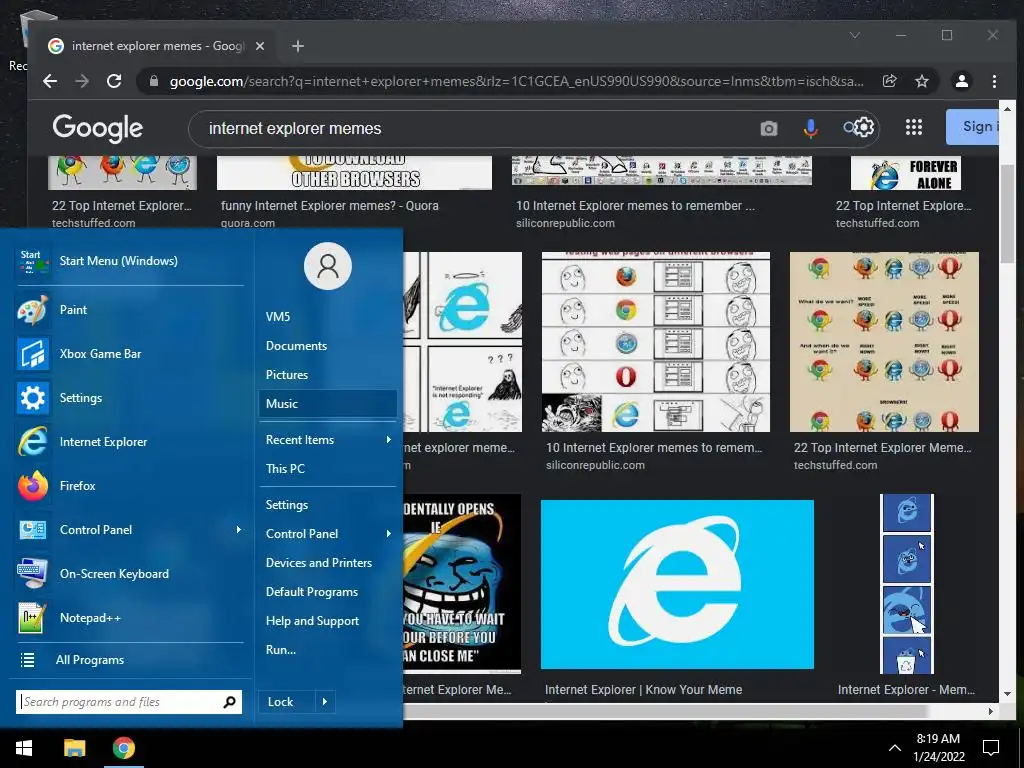The width and height of the screenshot is (1024, 768).
Task: Close the internet explorer memes tab
Action: click(260, 46)
